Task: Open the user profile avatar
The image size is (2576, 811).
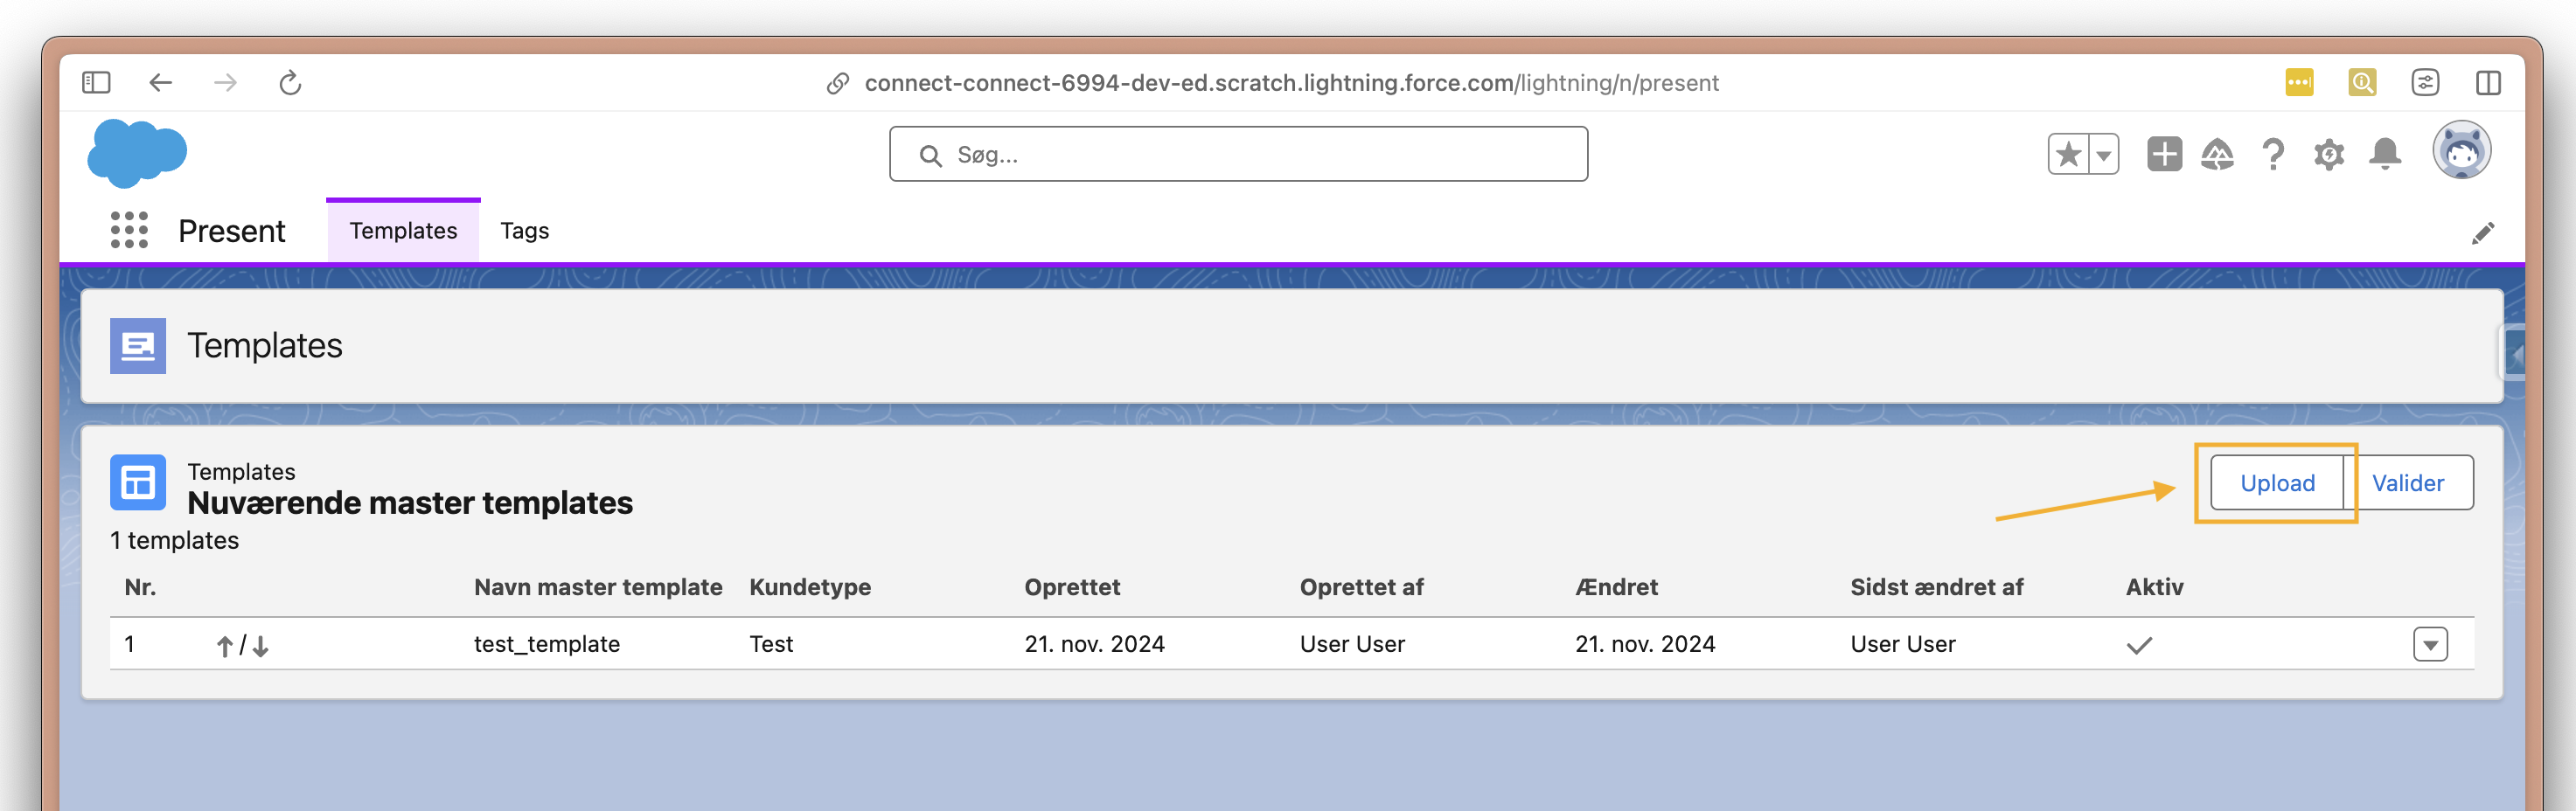Action: 2461,151
